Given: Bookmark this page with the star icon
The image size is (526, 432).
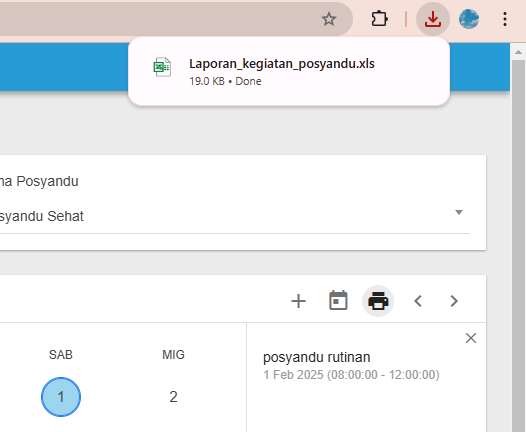Looking at the screenshot, I should click(x=329, y=19).
